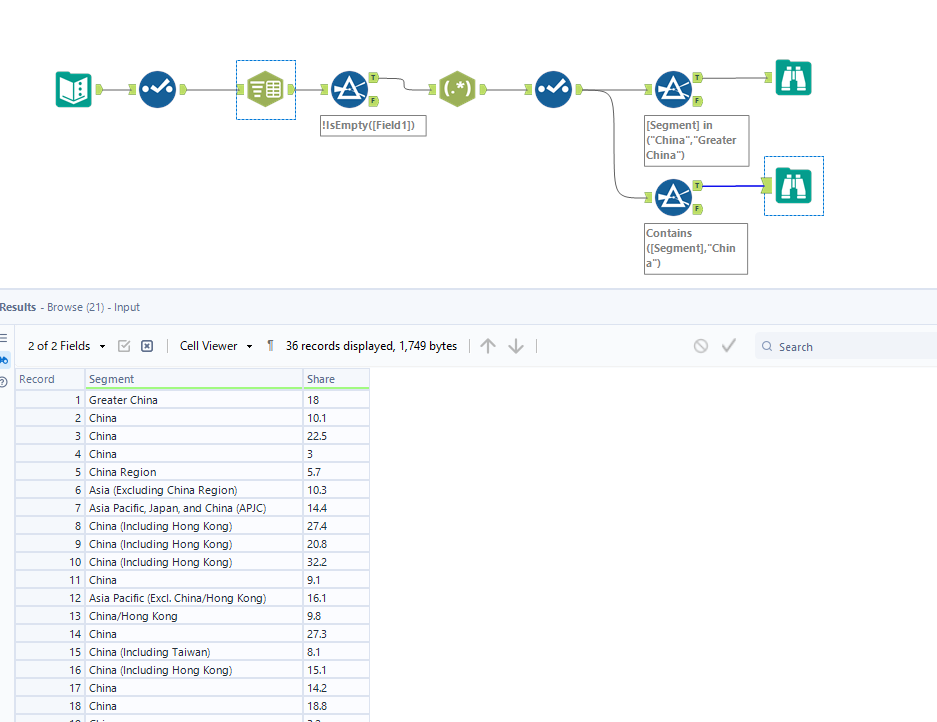Click the cancel (prohibit) button in results toolbar

point(700,345)
